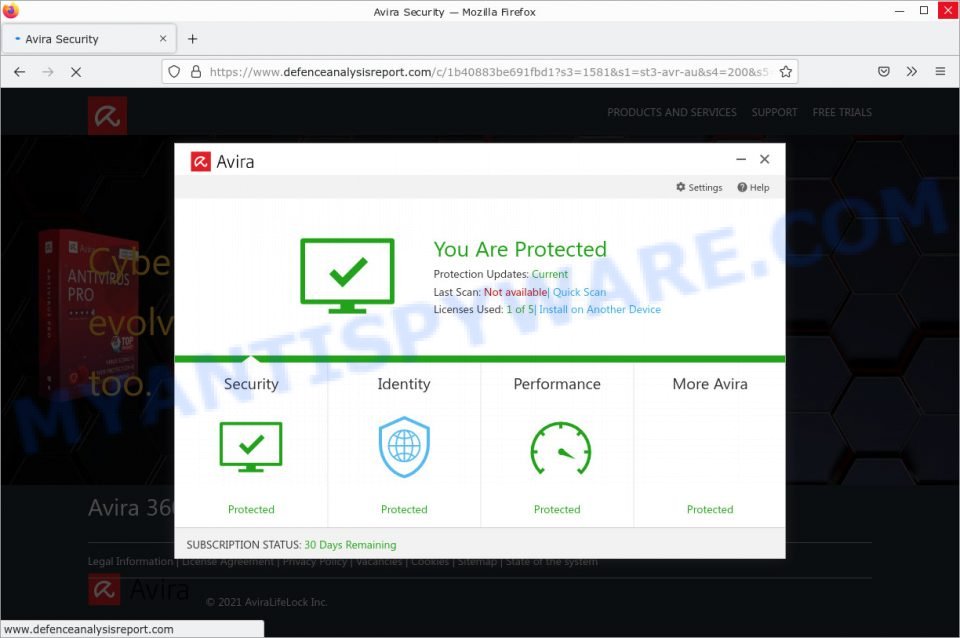Click Install on Another Device link

tap(600, 309)
